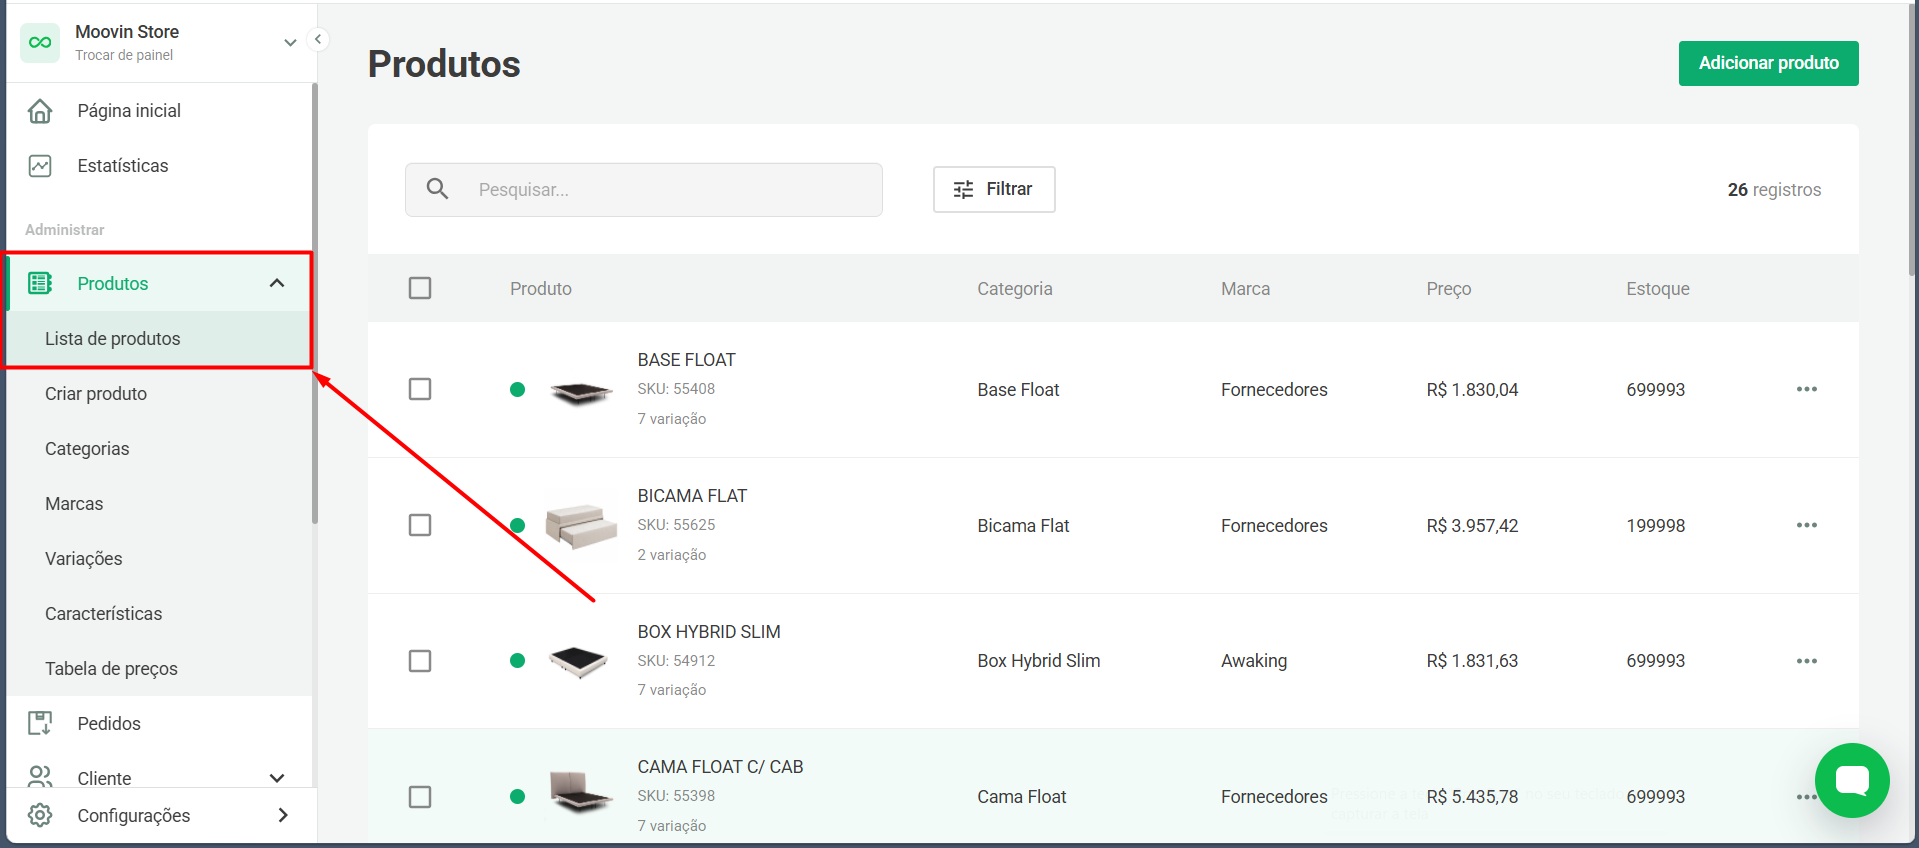Viewport: 1919px width, 848px height.
Task: Click the Configurações gear icon
Action: point(40,815)
